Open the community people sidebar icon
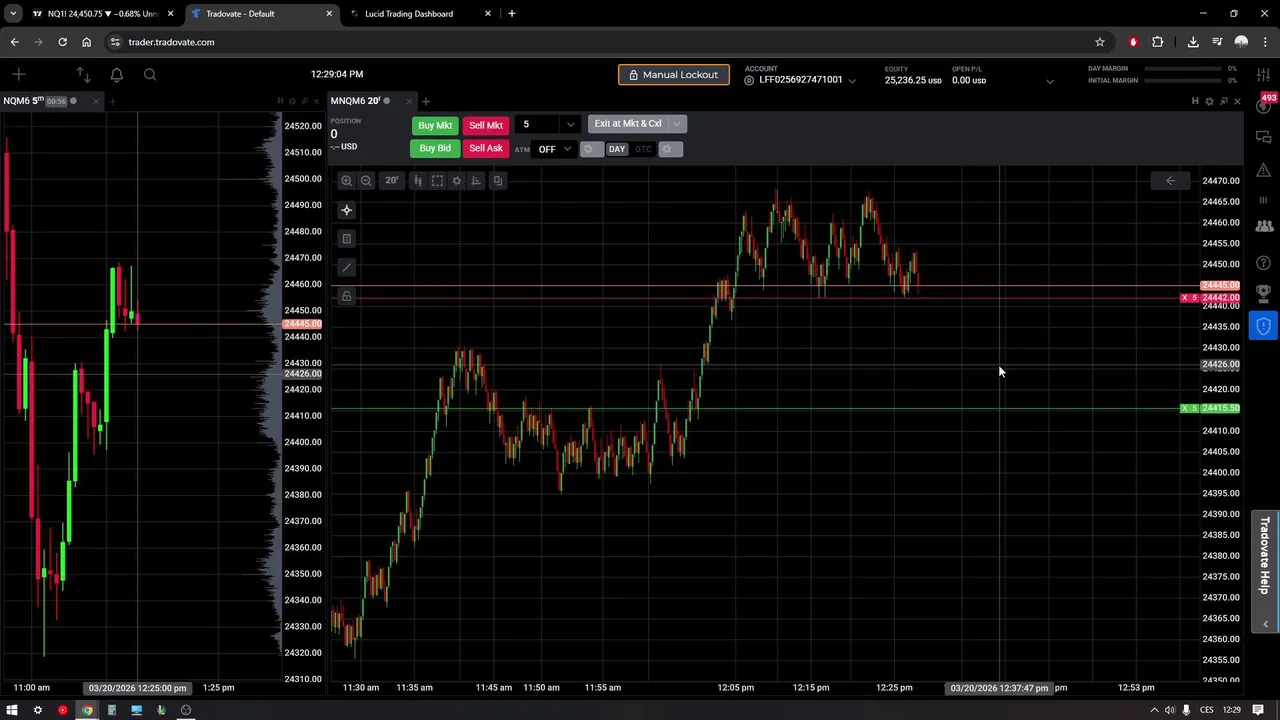The image size is (1280, 720). 1264,227
